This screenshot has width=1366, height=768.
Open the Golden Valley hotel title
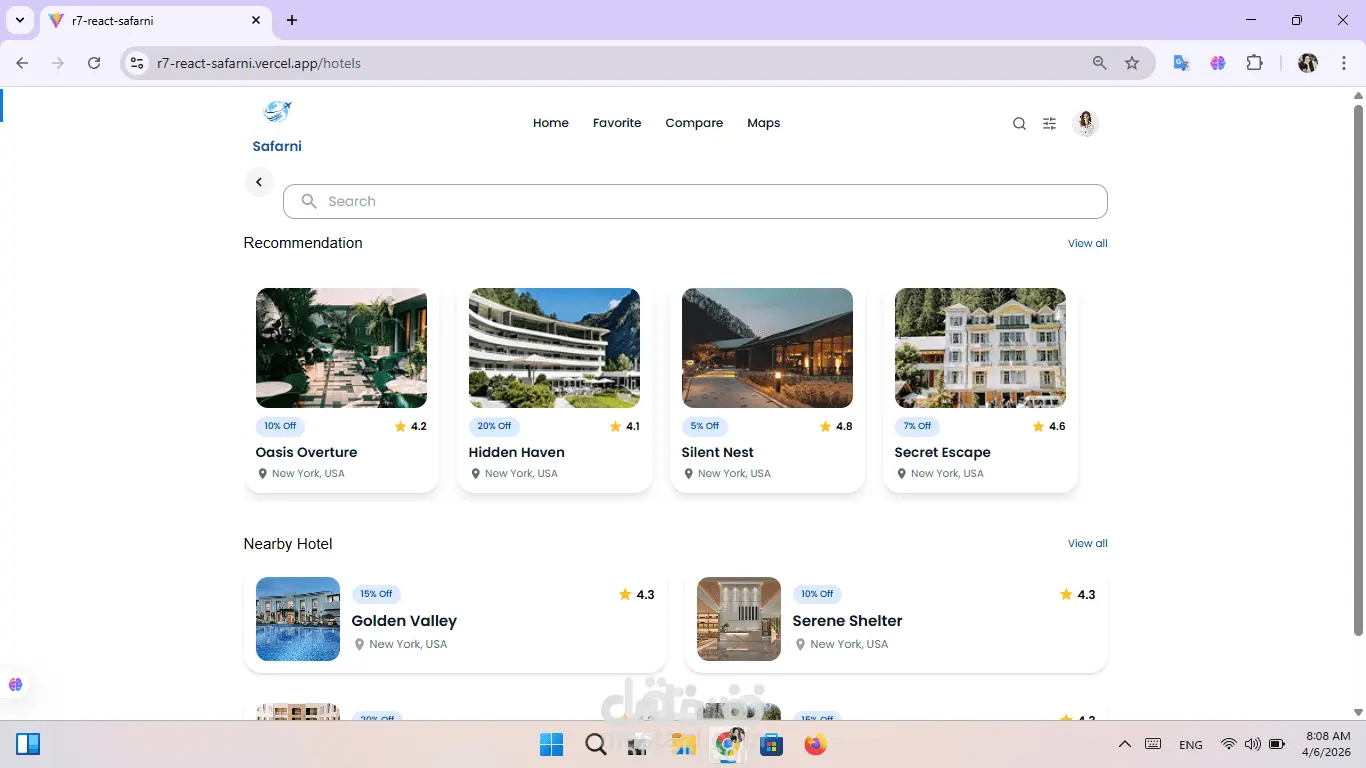[404, 621]
